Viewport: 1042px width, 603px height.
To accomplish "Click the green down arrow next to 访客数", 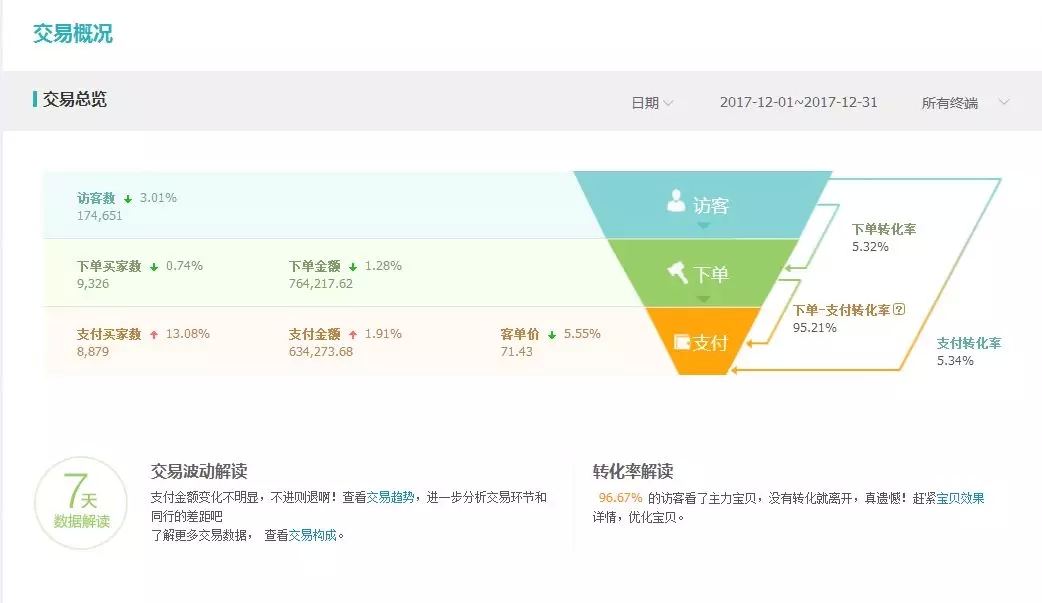I will coord(128,198).
